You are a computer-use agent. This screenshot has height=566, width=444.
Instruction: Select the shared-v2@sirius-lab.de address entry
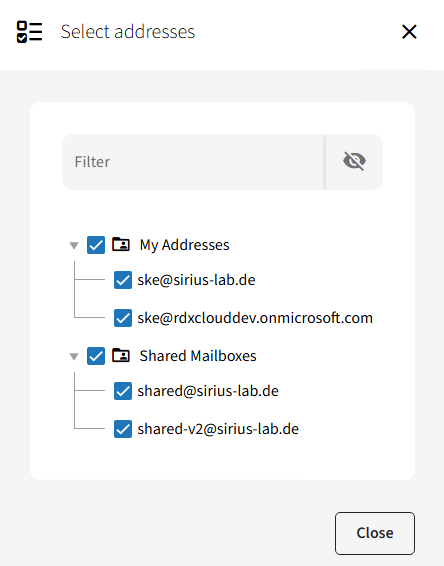click(218, 429)
